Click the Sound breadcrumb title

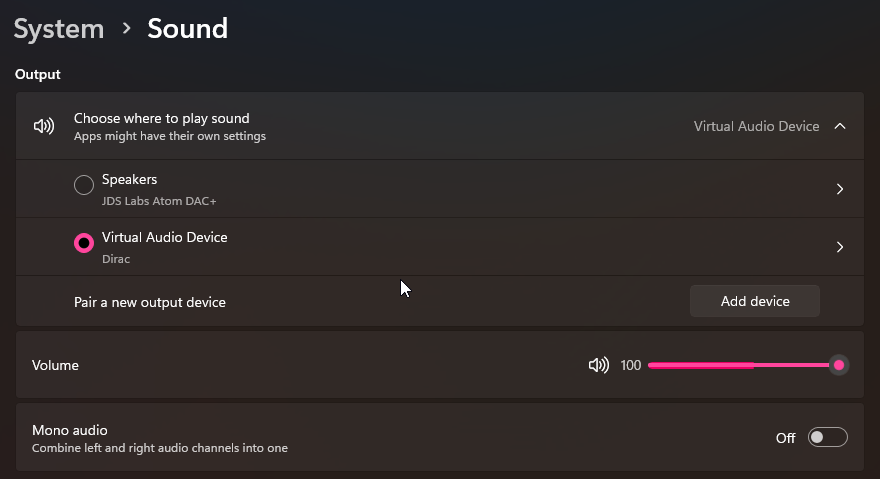click(x=187, y=29)
